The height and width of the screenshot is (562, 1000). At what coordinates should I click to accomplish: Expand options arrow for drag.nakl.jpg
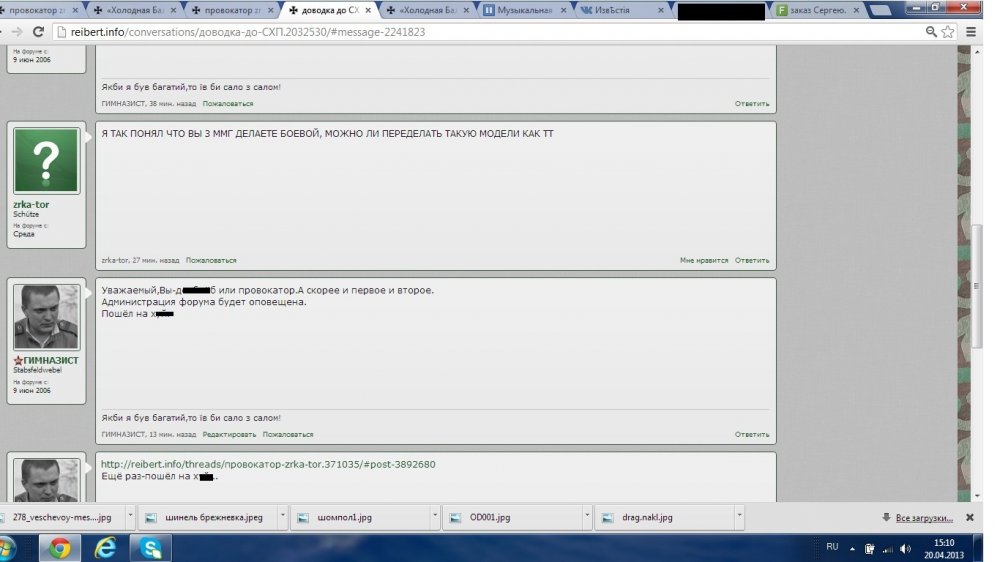point(739,515)
